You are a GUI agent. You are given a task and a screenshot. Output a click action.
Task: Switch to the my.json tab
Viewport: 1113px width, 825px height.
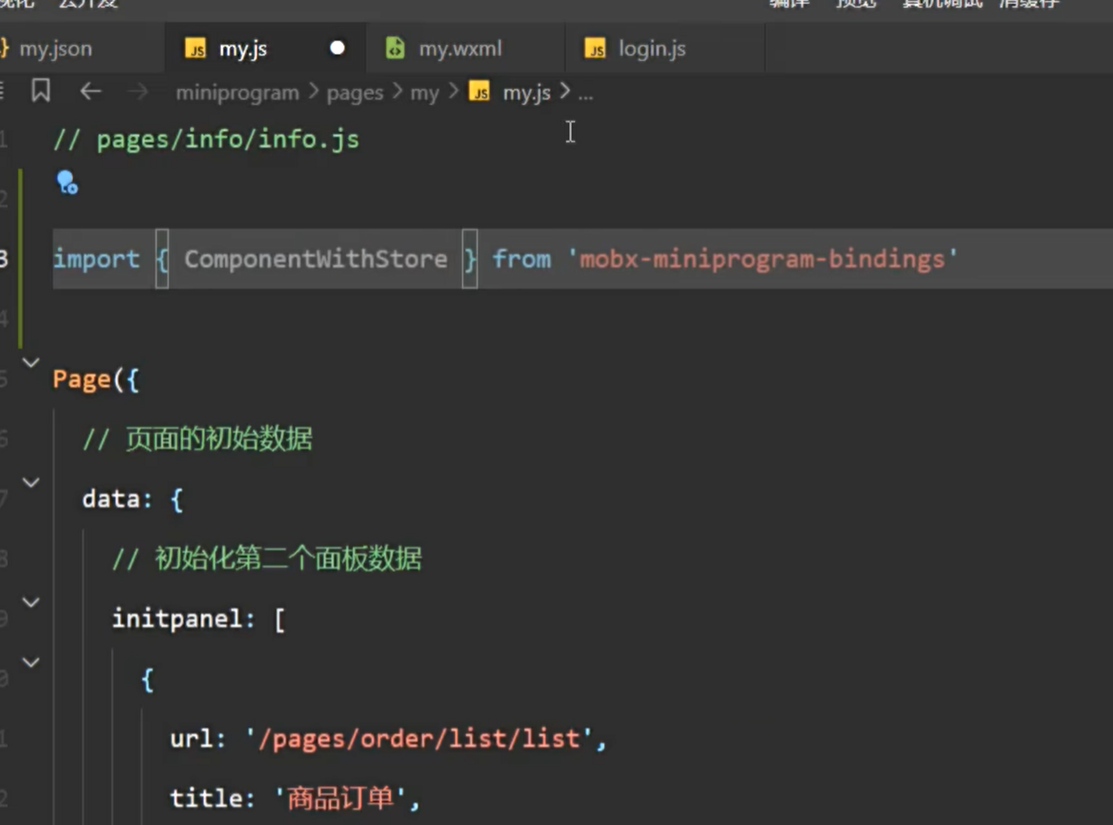(x=55, y=49)
